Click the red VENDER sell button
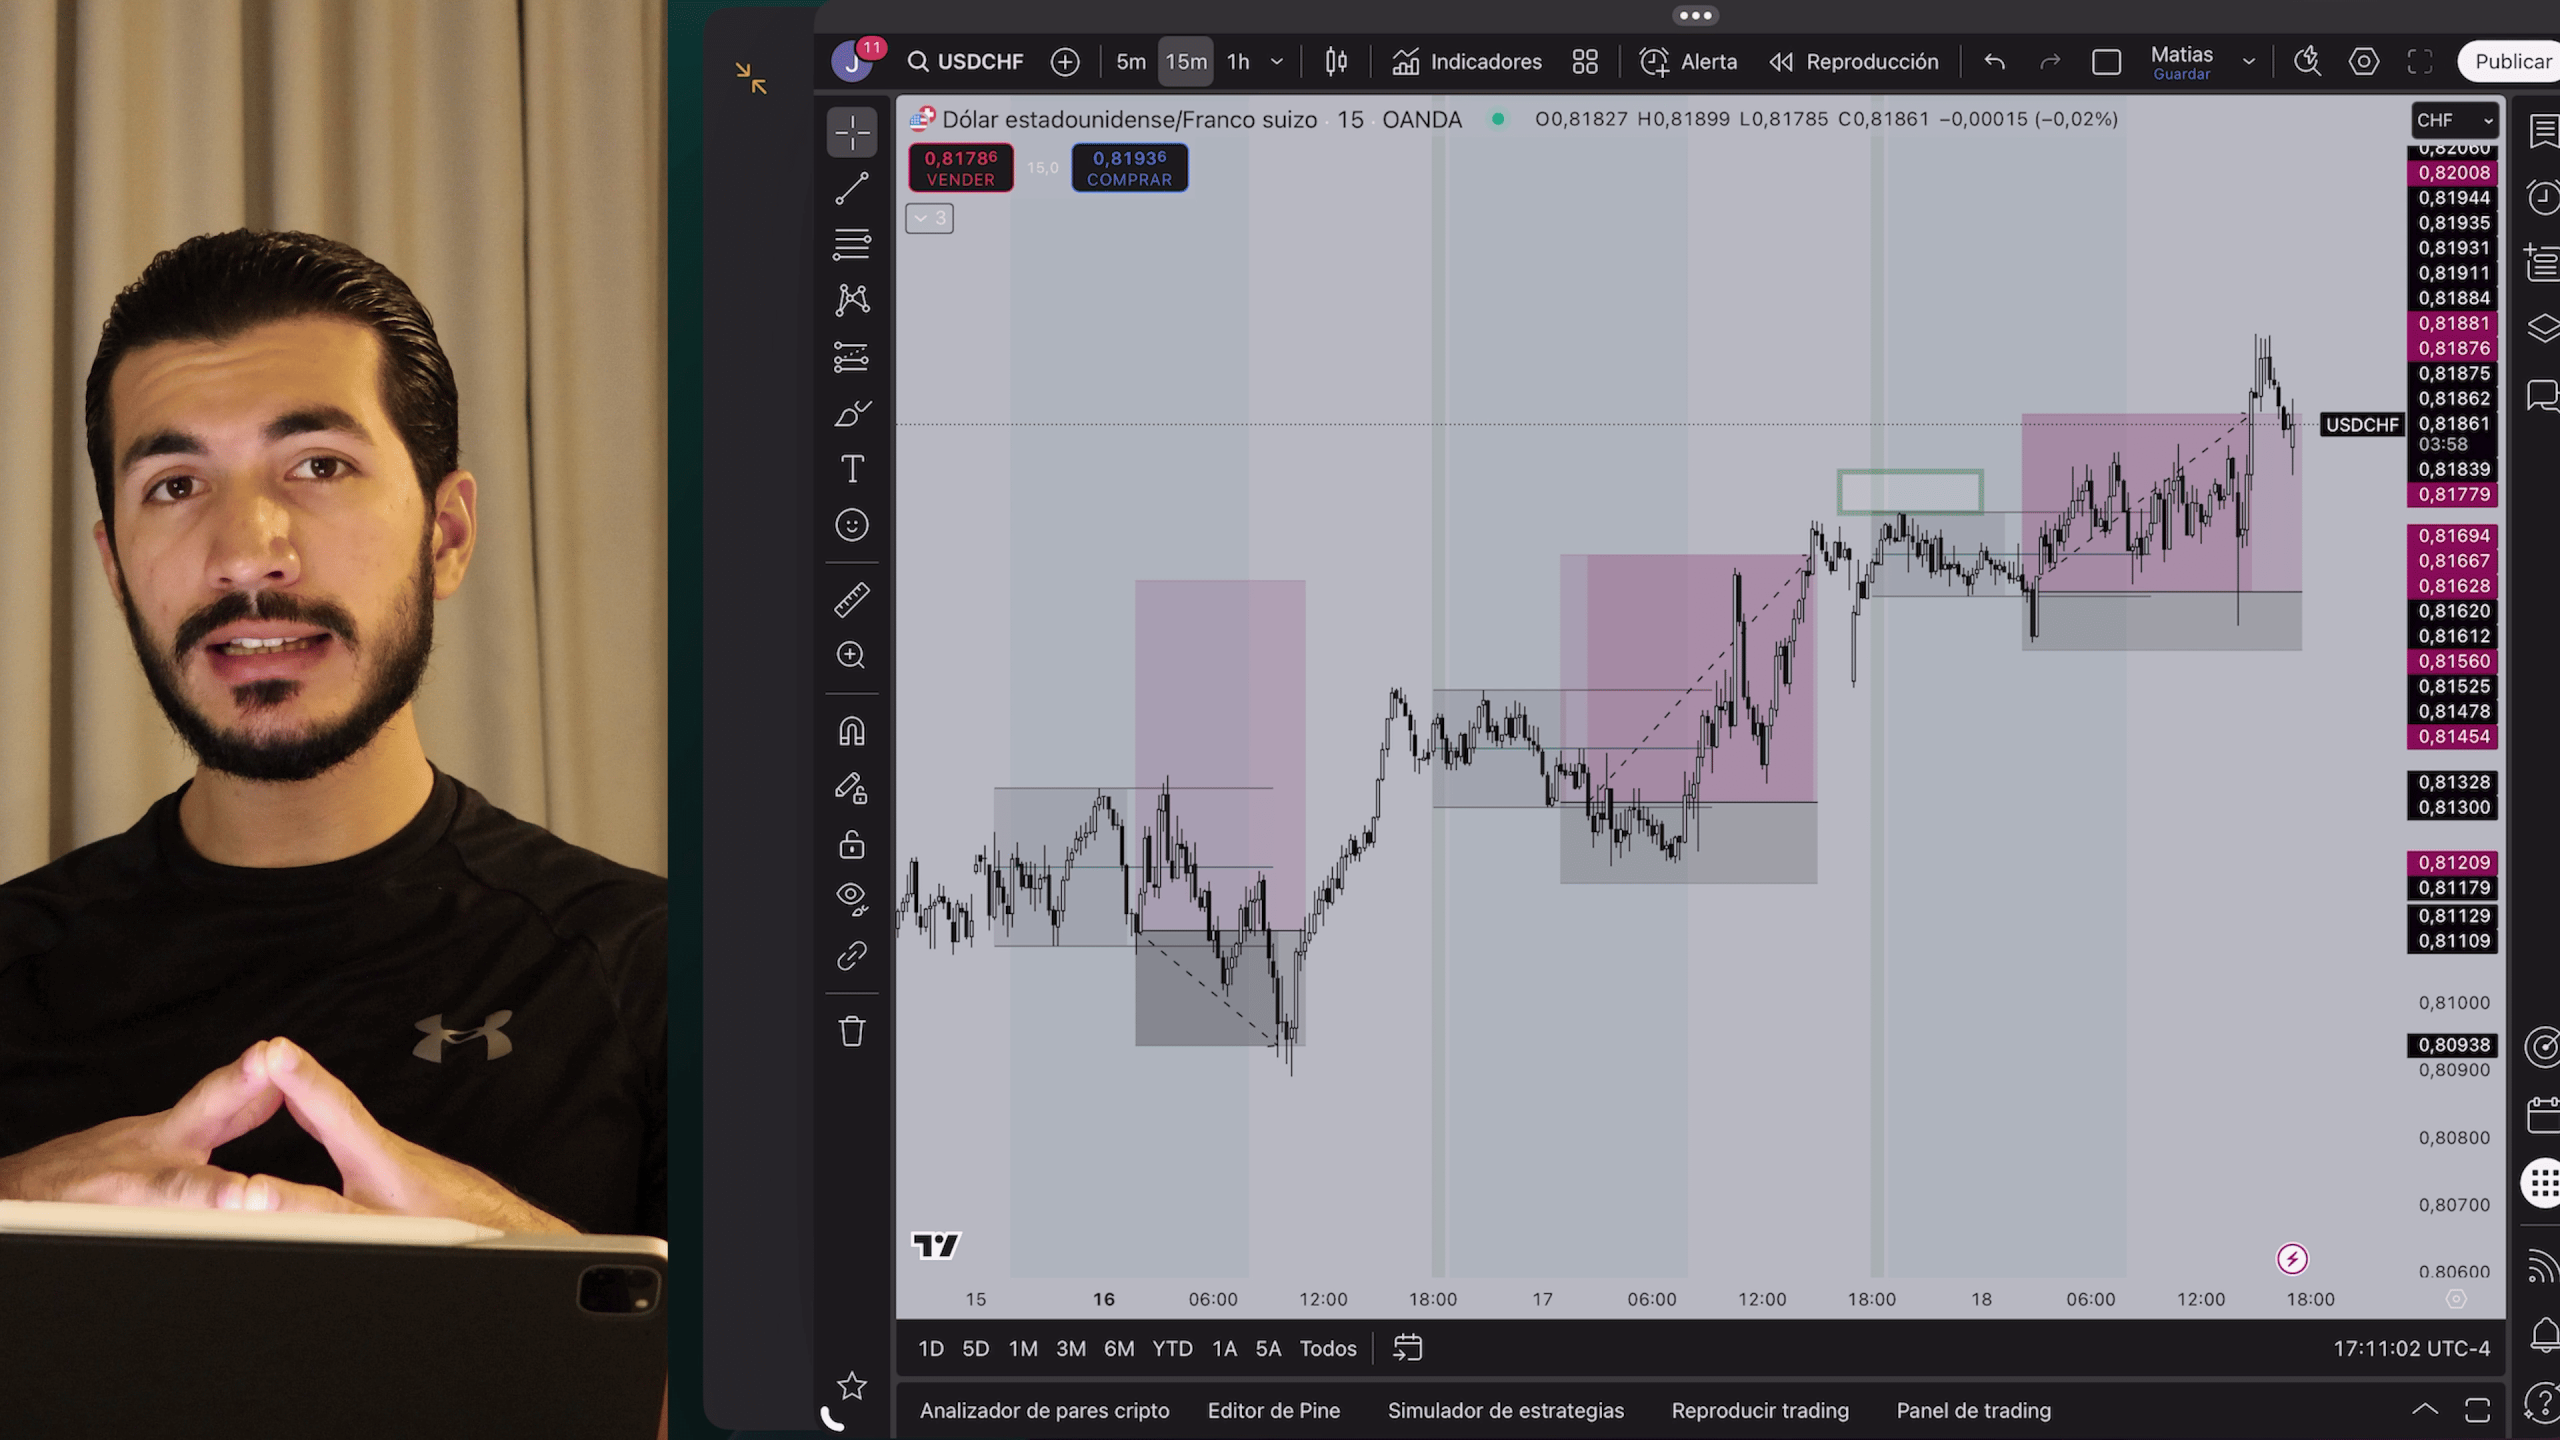2560x1440 pixels. pos(960,168)
